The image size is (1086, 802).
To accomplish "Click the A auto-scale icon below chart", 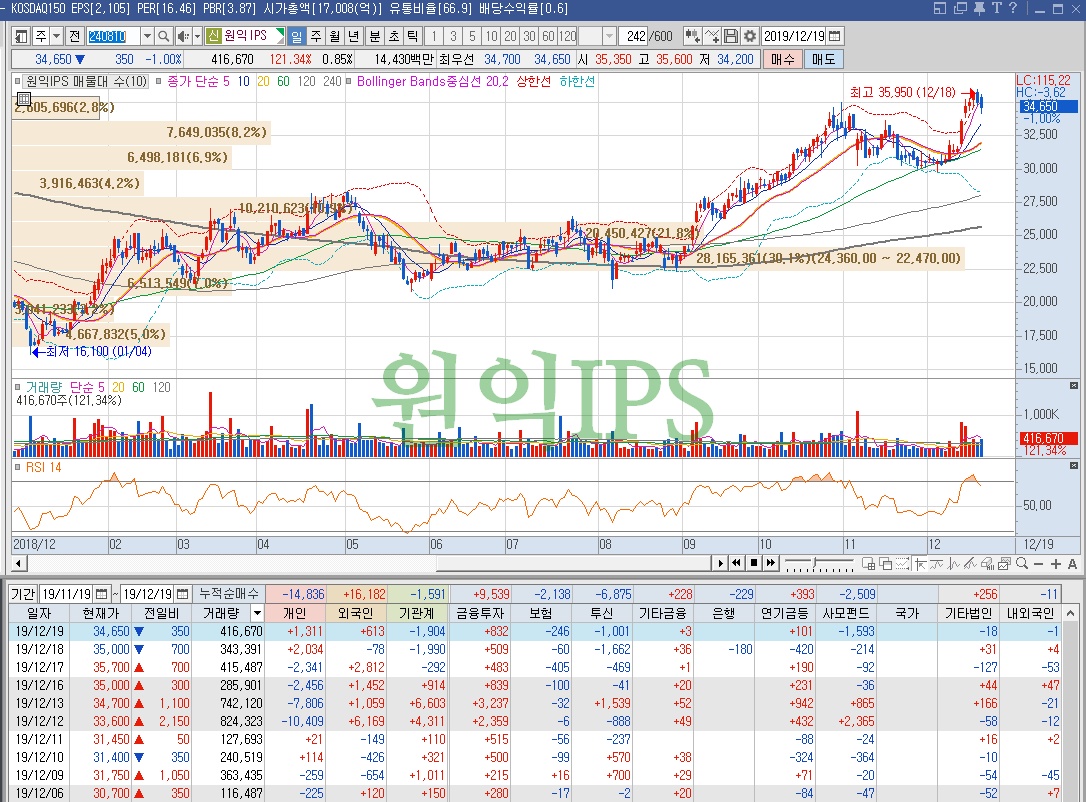I will tap(1072, 564).
